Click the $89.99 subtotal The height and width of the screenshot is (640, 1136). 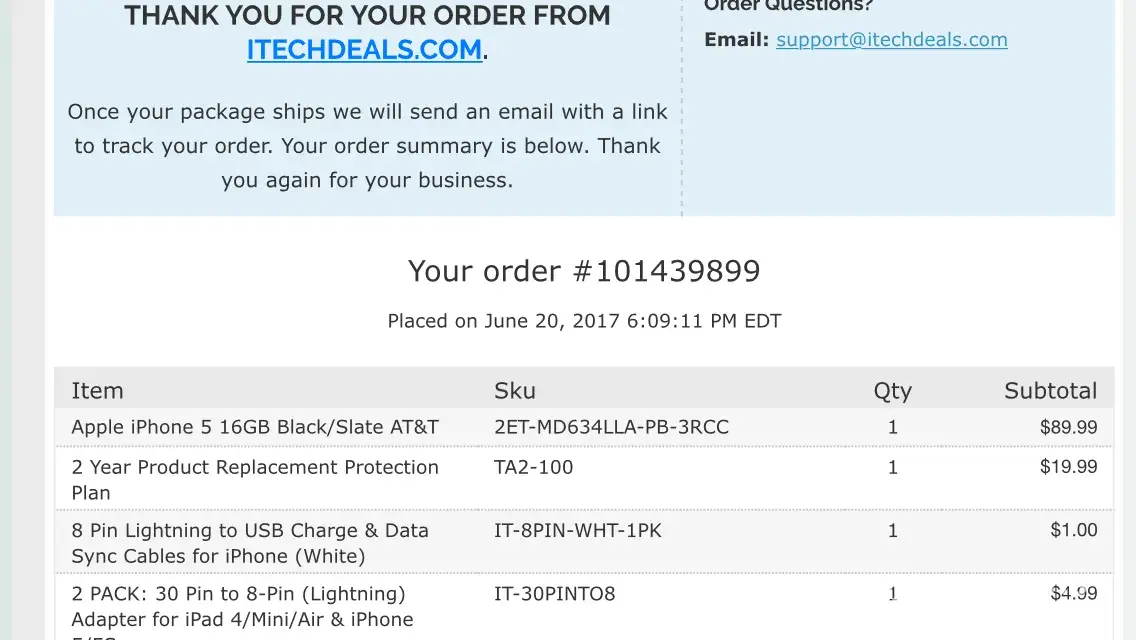tap(1068, 427)
